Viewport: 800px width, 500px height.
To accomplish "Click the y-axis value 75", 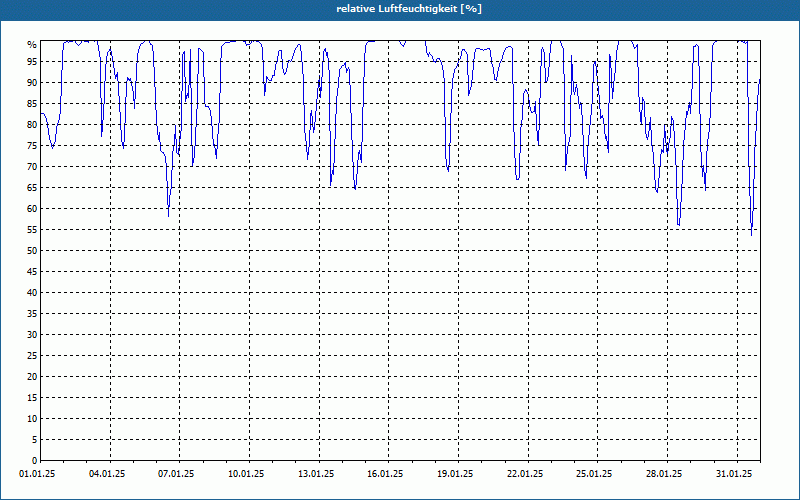I will pyautogui.click(x=32, y=146).
